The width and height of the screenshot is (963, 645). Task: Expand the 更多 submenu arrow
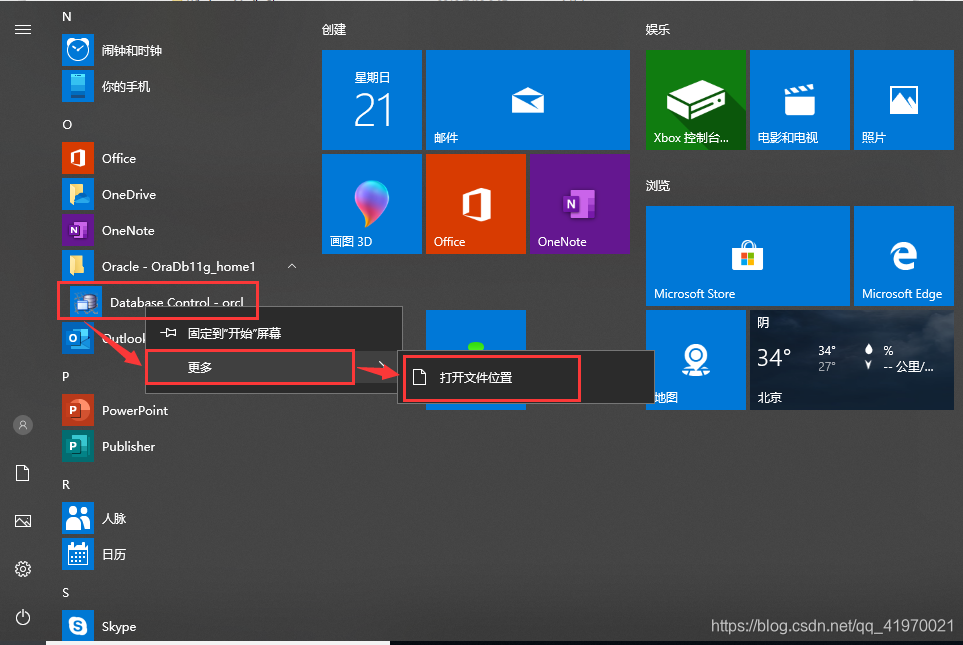pos(382,367)
